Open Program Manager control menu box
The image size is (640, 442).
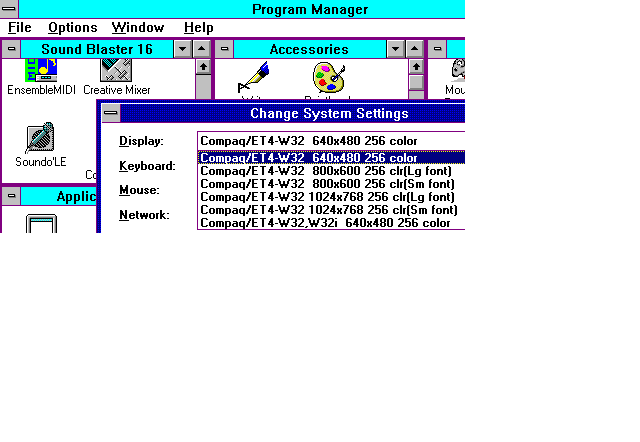click(9, 9)
